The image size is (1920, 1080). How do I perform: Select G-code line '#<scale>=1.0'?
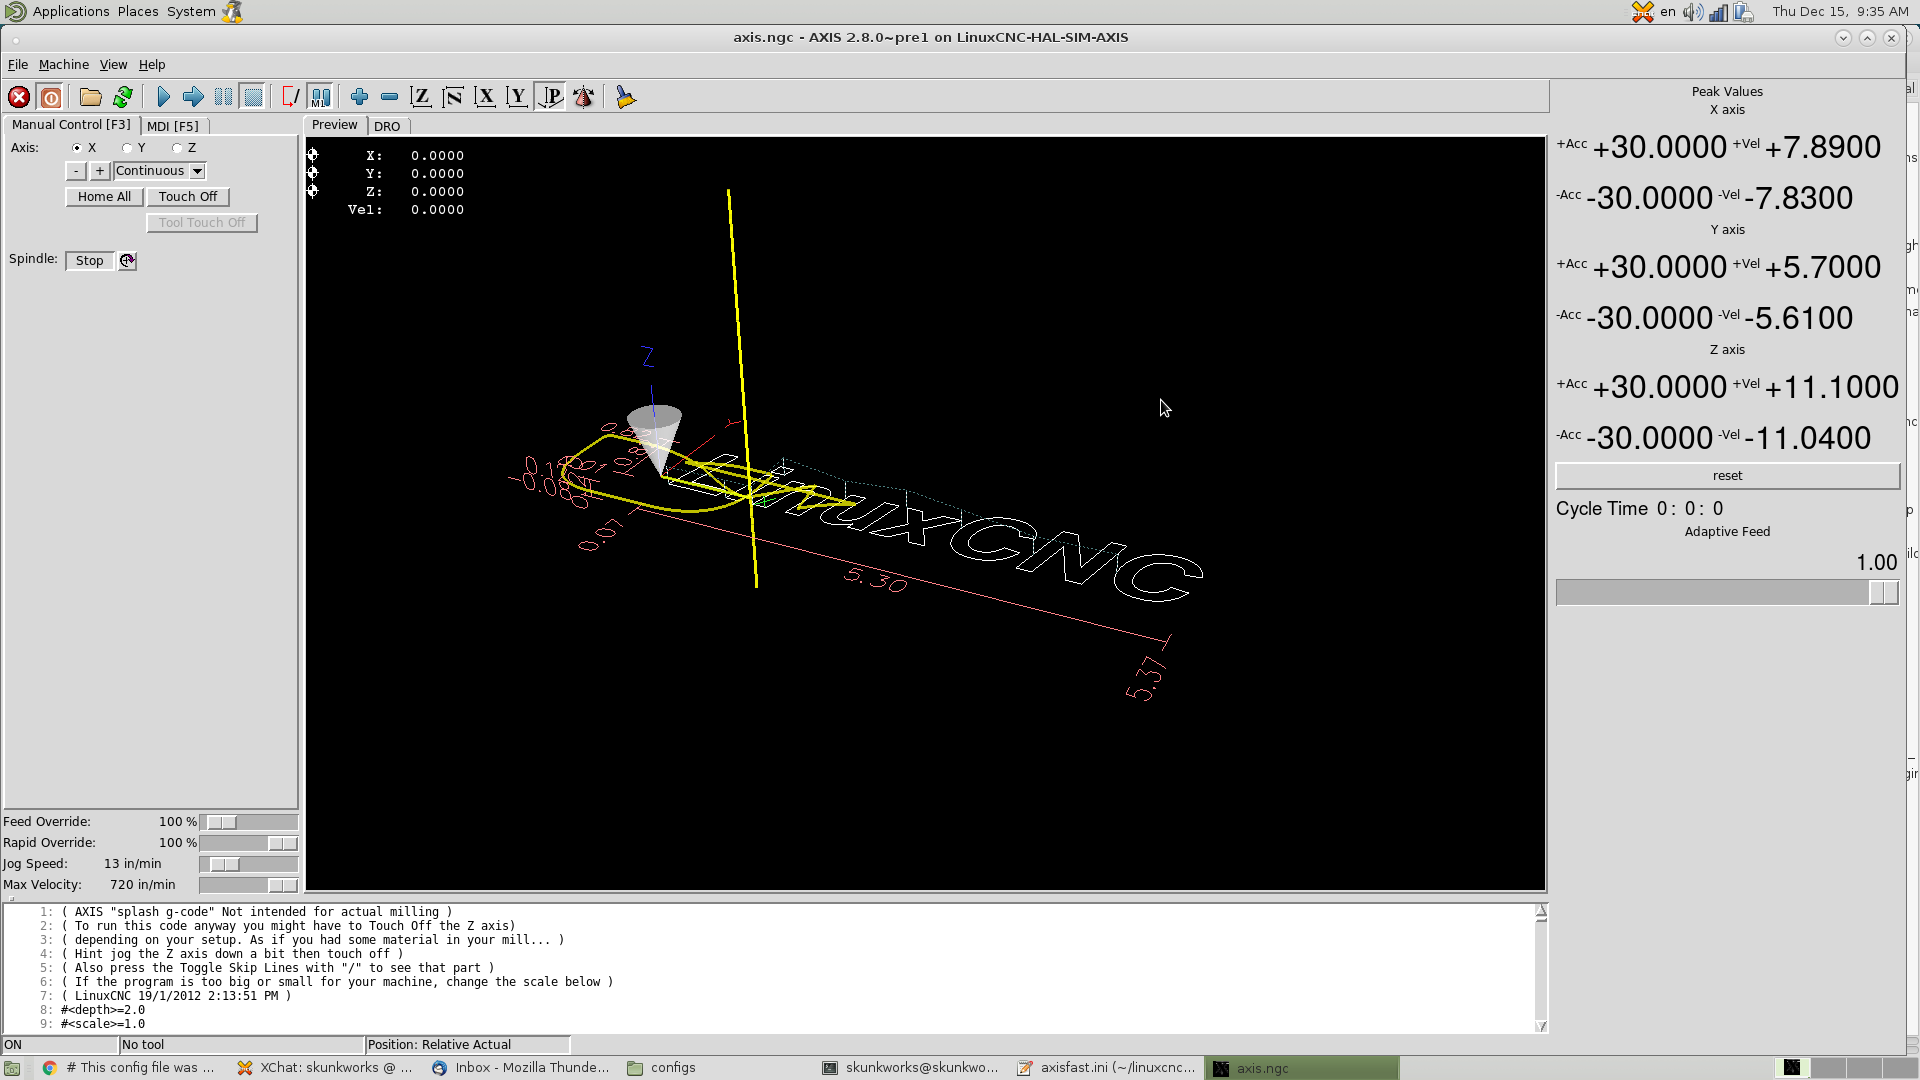[x=102, y=1024]
